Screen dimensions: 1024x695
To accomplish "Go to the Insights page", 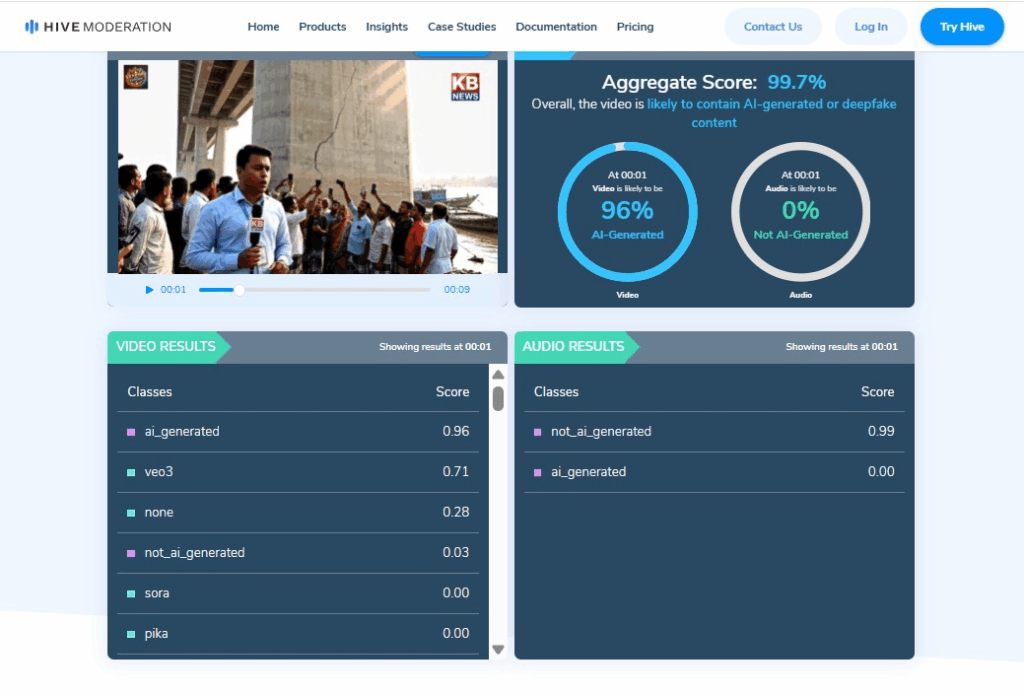I will (386, 27).
